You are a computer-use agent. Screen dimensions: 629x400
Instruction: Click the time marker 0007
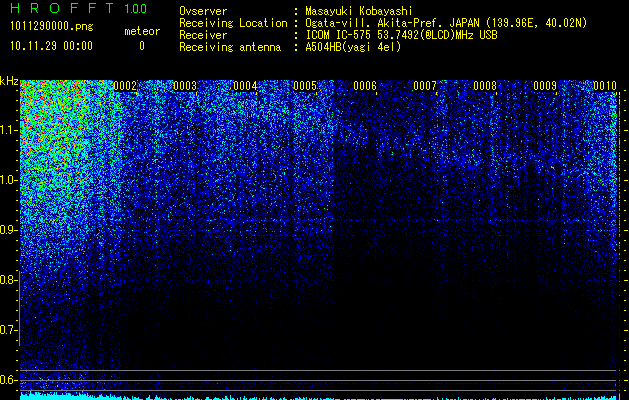click(x=425, y=86)
